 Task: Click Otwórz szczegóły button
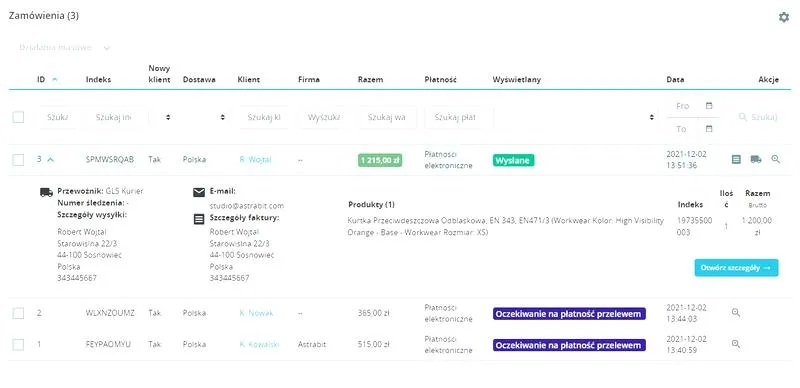tap(736, 268)
